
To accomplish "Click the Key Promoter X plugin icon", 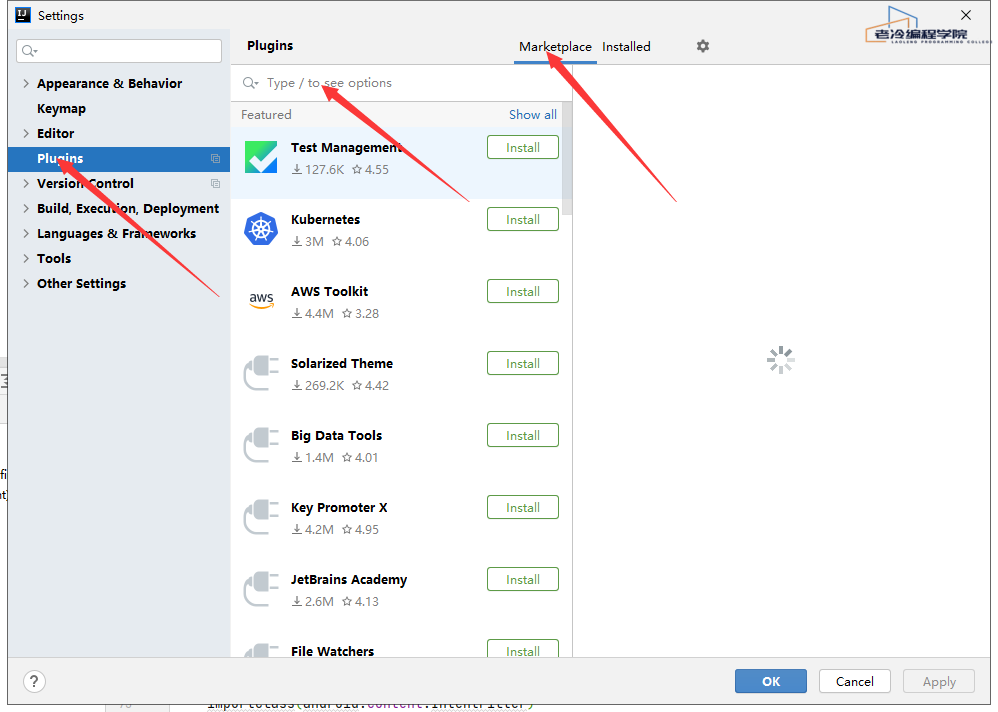I will point(262,517).
